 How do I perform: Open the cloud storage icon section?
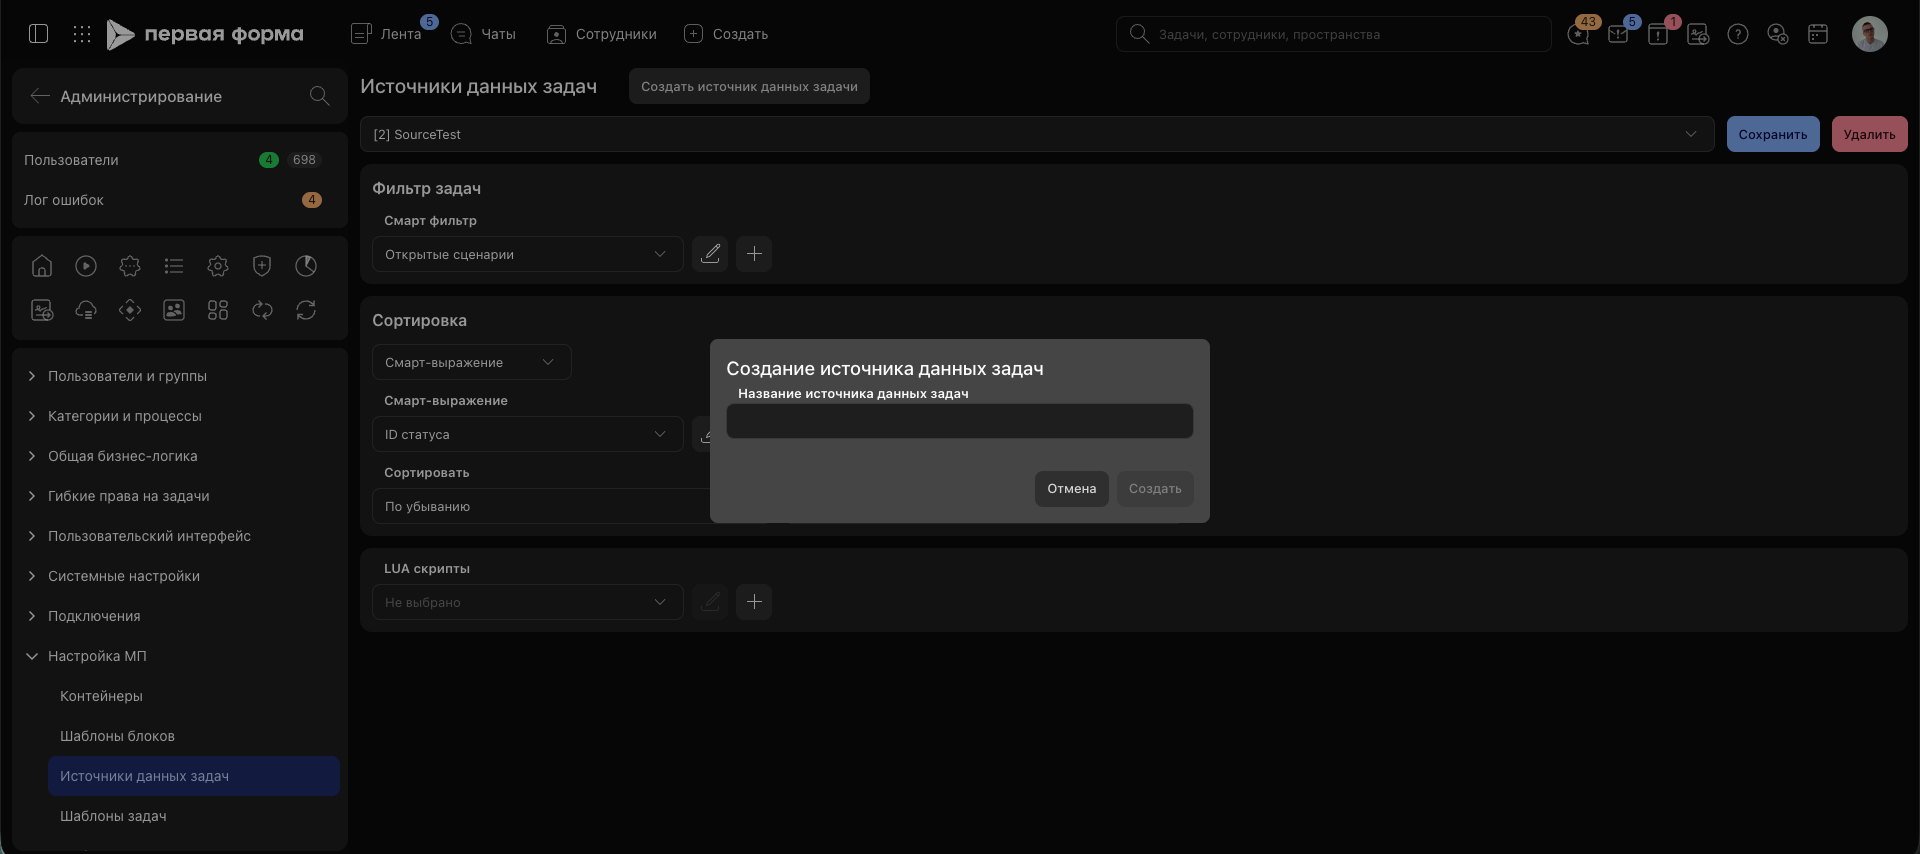coord(86,310)
